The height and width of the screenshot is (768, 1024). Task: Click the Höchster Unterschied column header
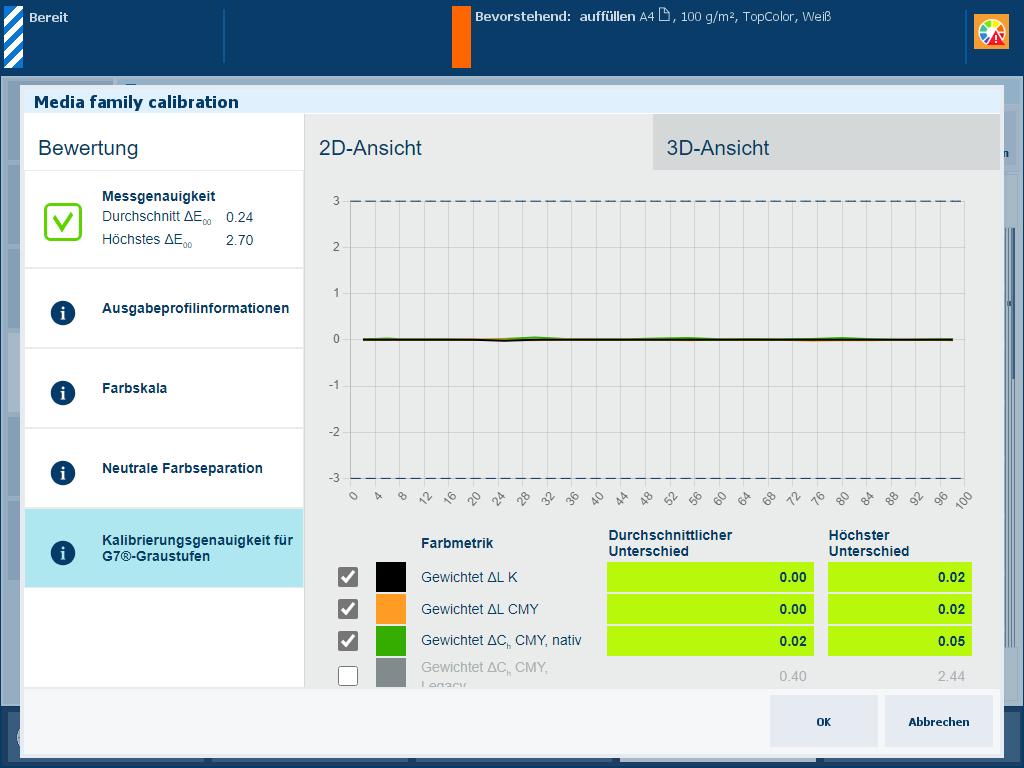(x=869, y=543)
